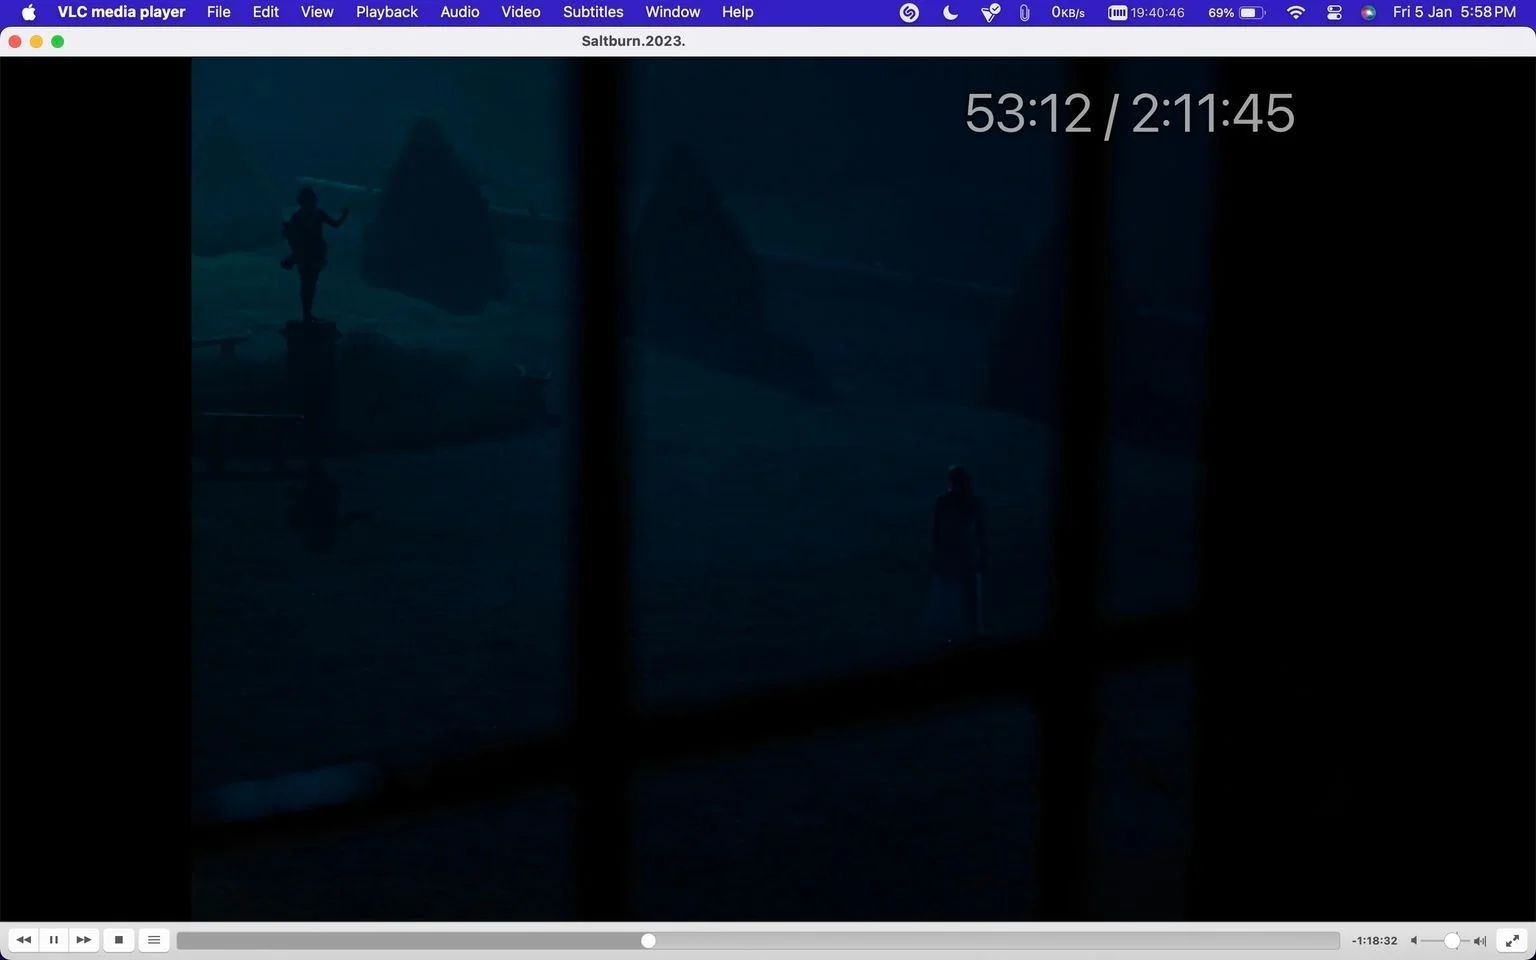The height and width of the screenshot is (960, 1536).
Task: Pause the movie with the pause button
Action: [54, 940]
